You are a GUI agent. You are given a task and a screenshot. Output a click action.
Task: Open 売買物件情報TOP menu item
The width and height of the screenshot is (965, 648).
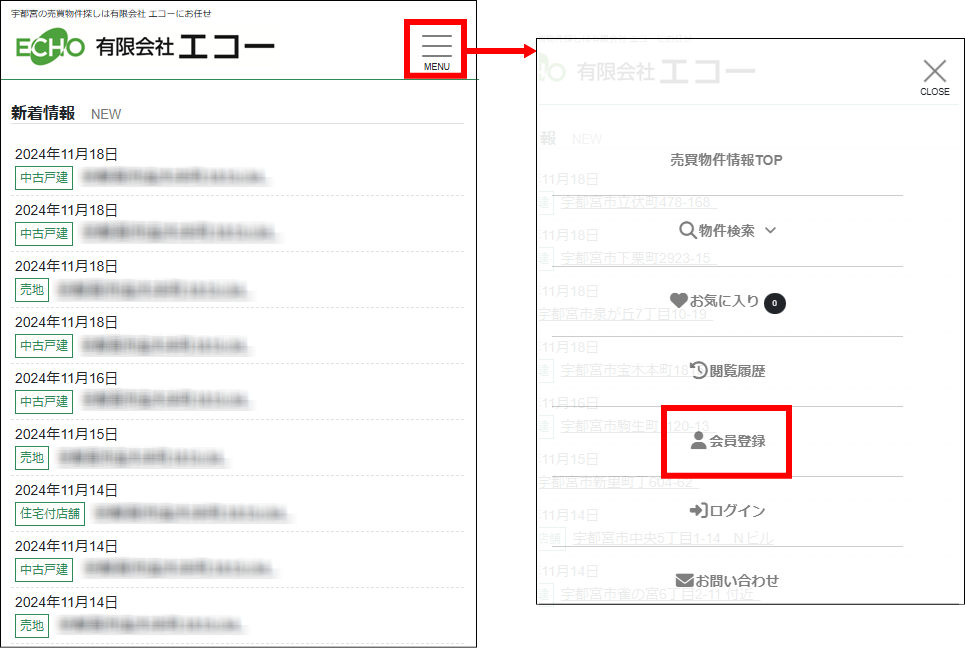click(726, 160)
